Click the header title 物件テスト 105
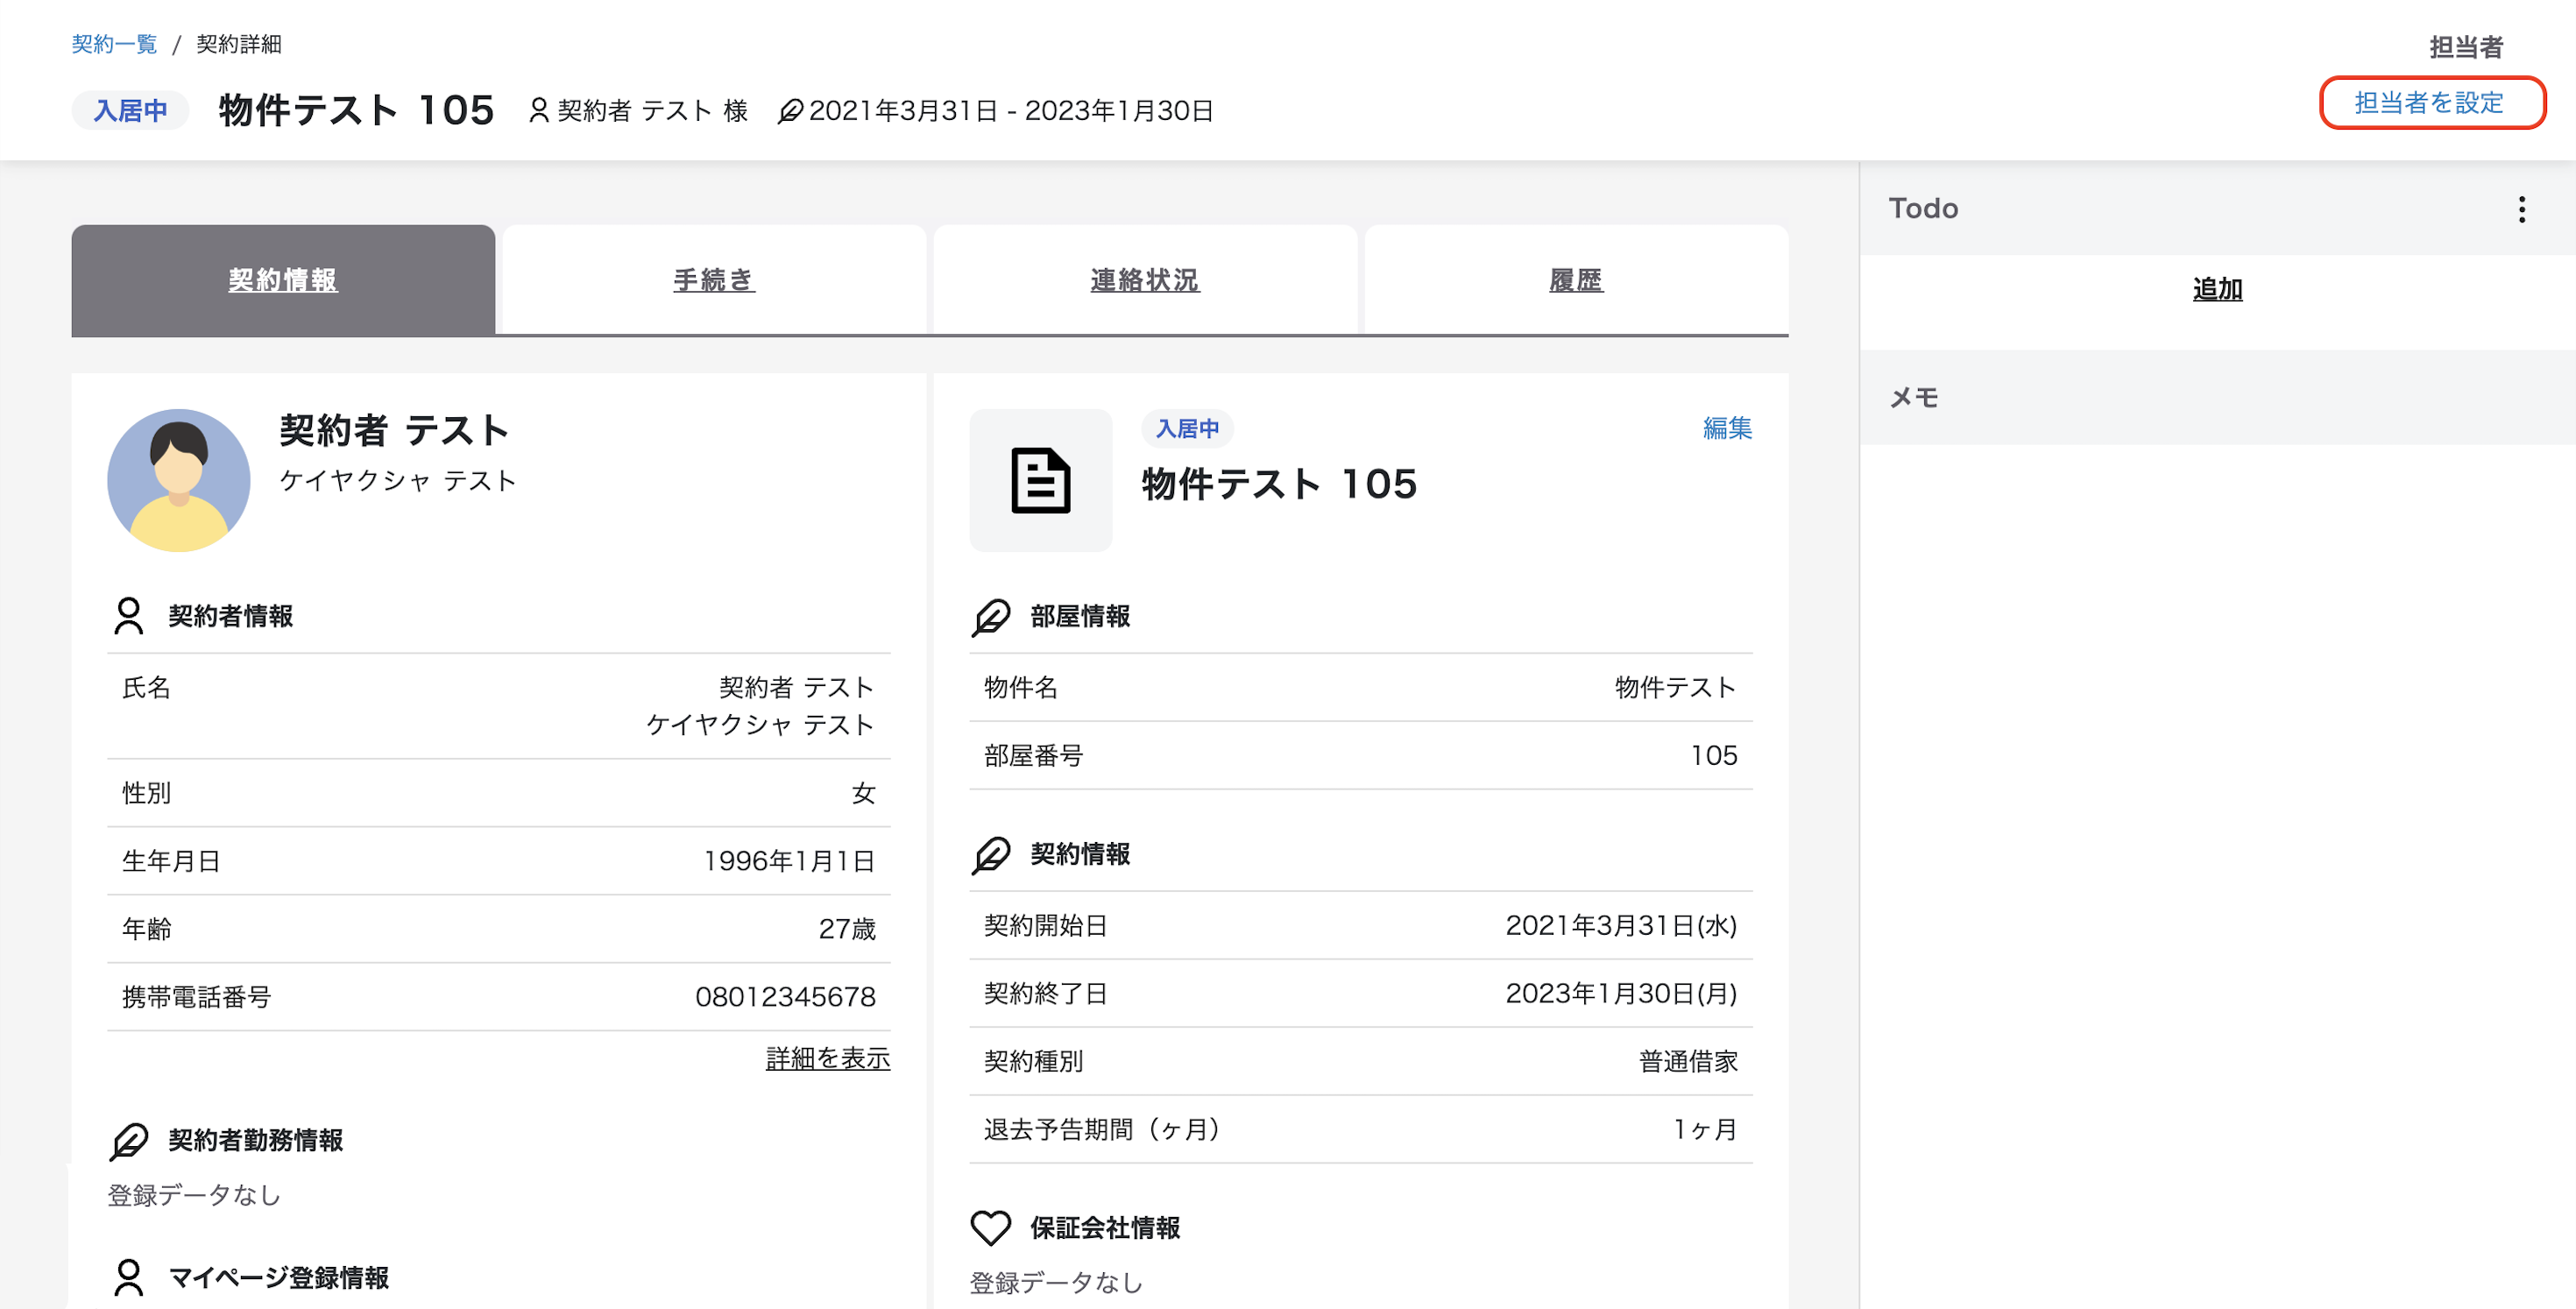 [x=357, y=110]
